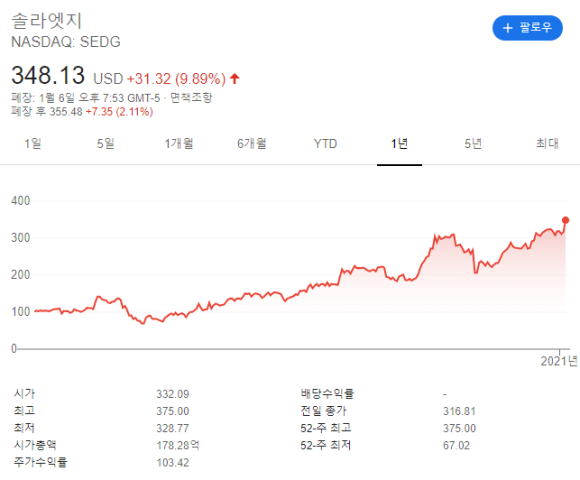Viewport: 580px width, 480px height.
Task: Switch to the 6개월 chart tab
Action: tap(252, 143)
